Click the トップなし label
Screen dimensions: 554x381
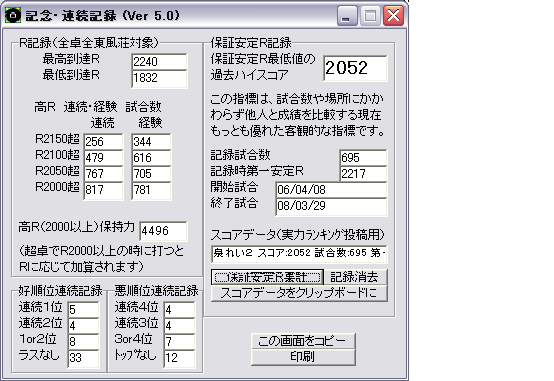point(135,355)
